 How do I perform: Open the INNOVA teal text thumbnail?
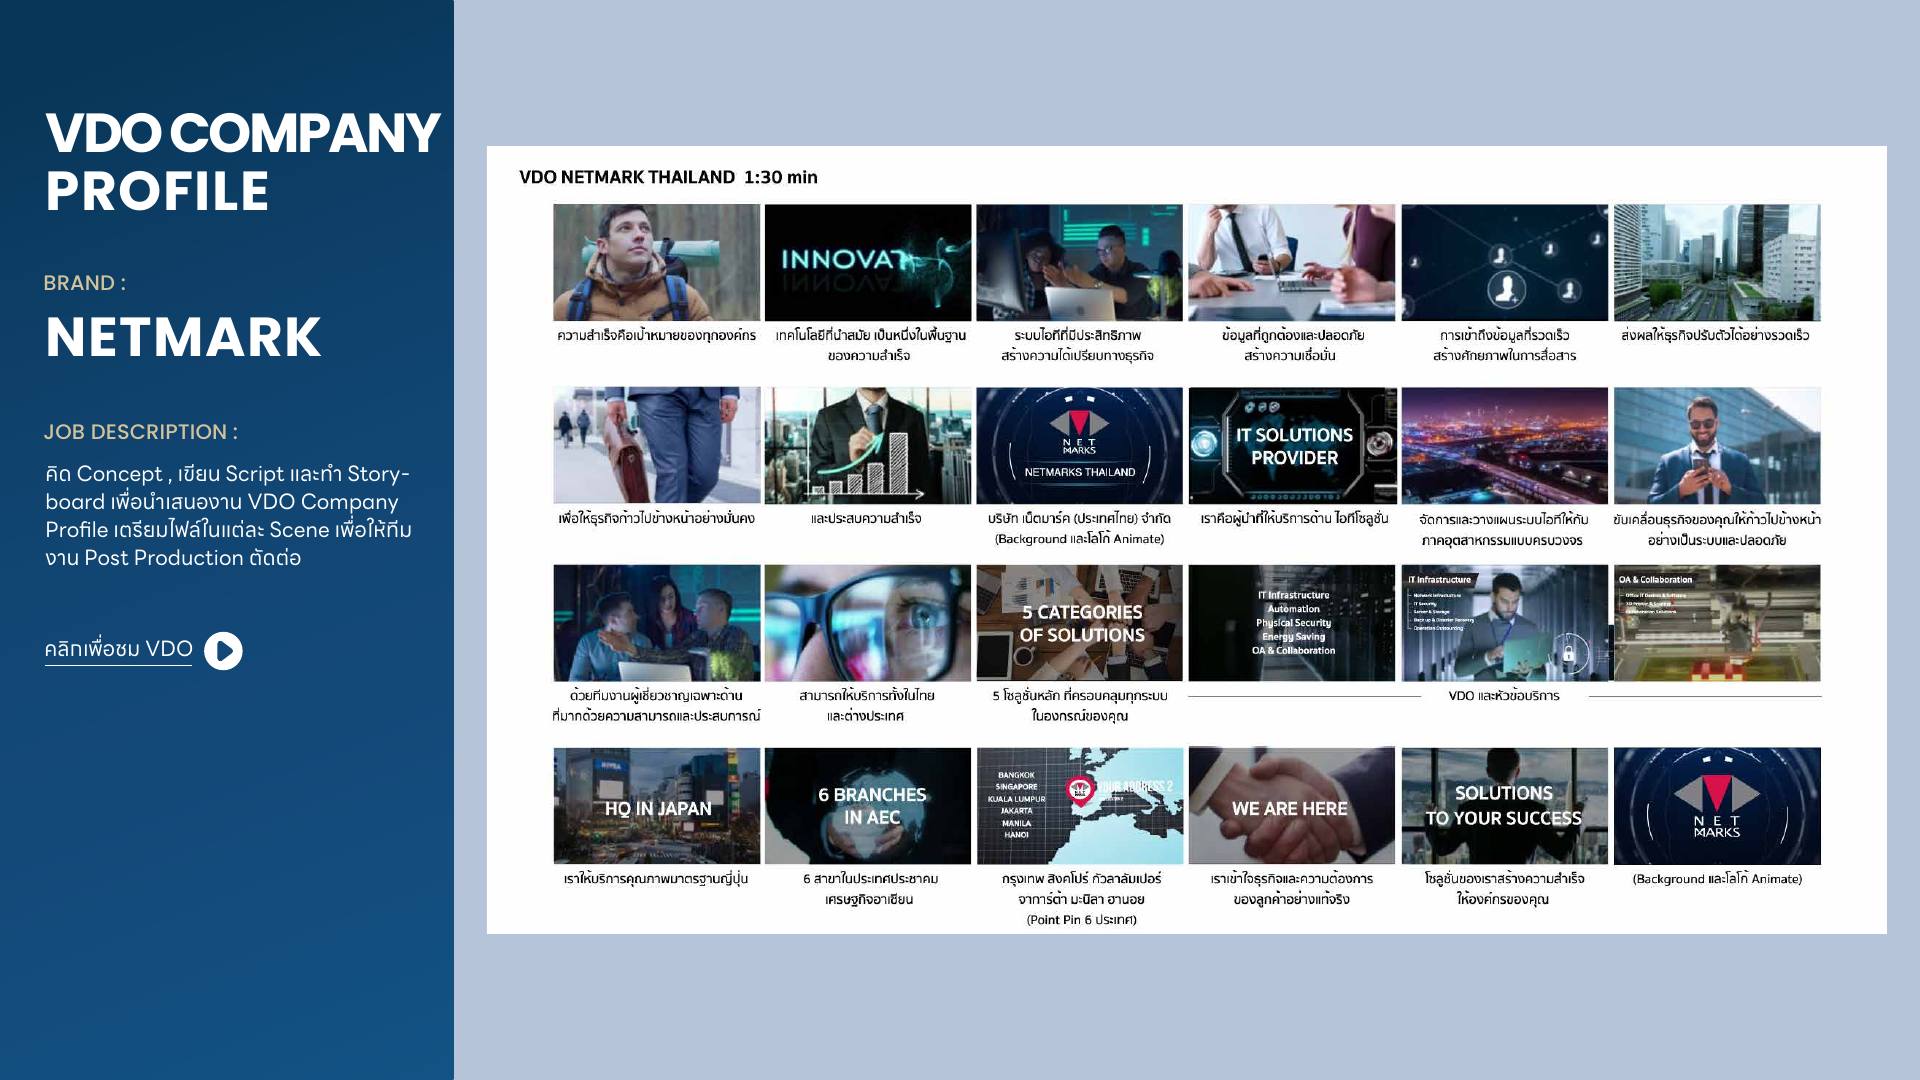(x=868, y=263)
